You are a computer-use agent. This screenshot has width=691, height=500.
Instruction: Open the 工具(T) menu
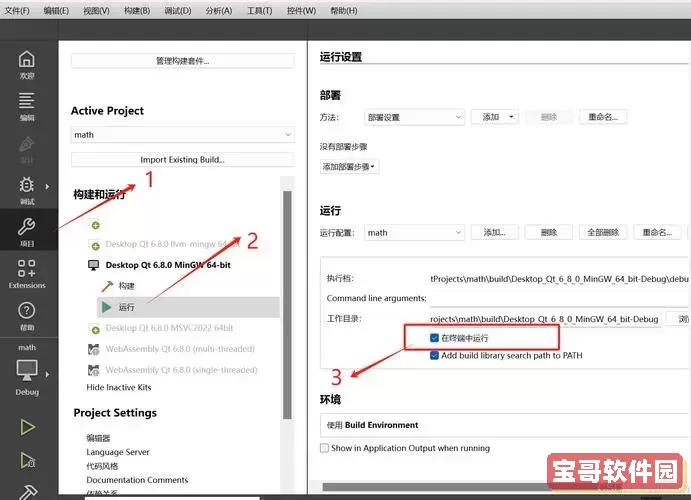point(260,11)
